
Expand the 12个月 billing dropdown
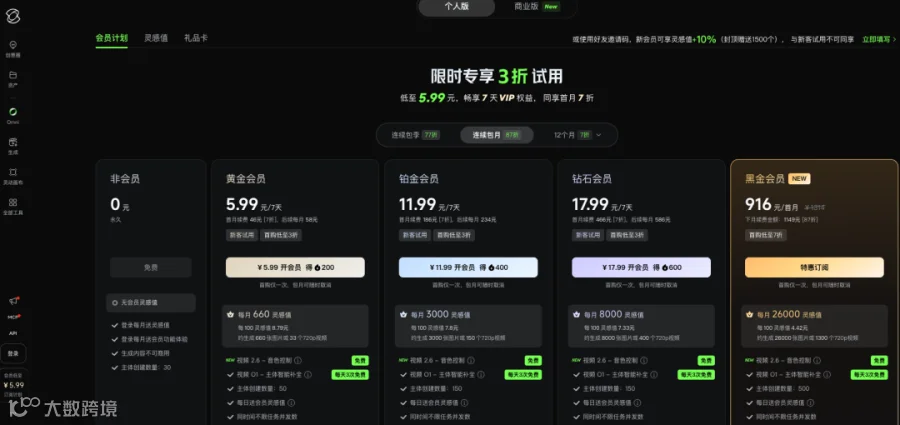click(x=577, y=136)
